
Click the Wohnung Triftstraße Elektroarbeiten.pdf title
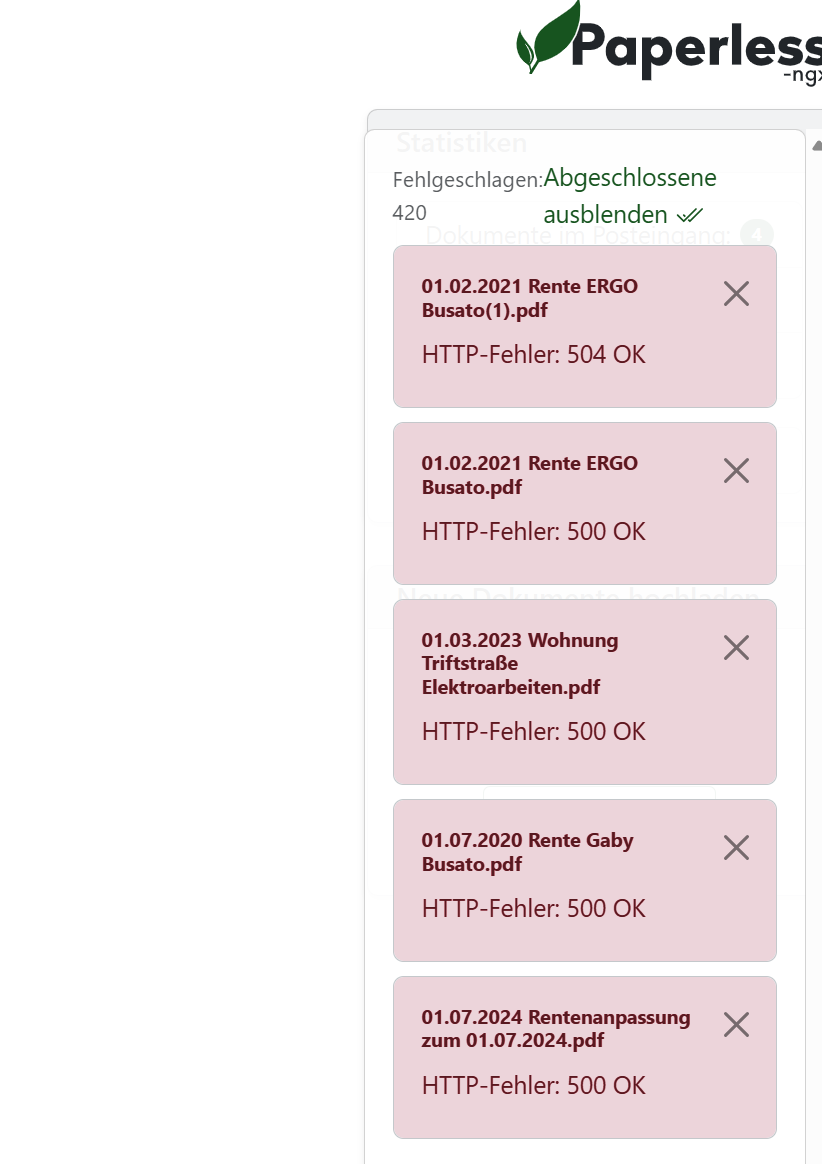(x=520, y=663)
